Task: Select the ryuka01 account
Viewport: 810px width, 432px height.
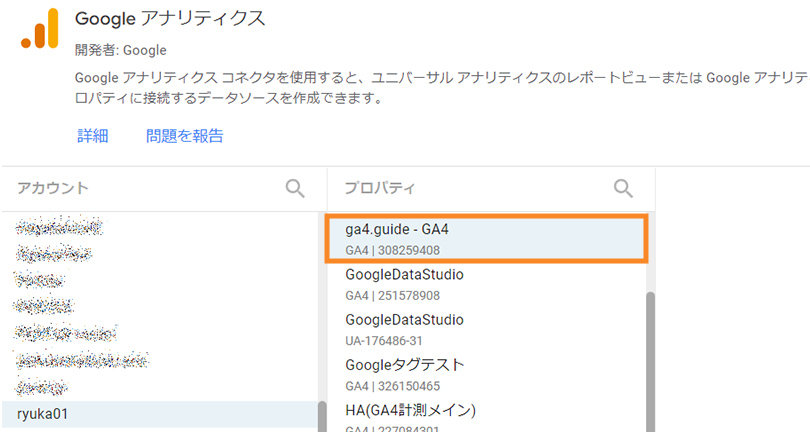Action: [160, 414]
